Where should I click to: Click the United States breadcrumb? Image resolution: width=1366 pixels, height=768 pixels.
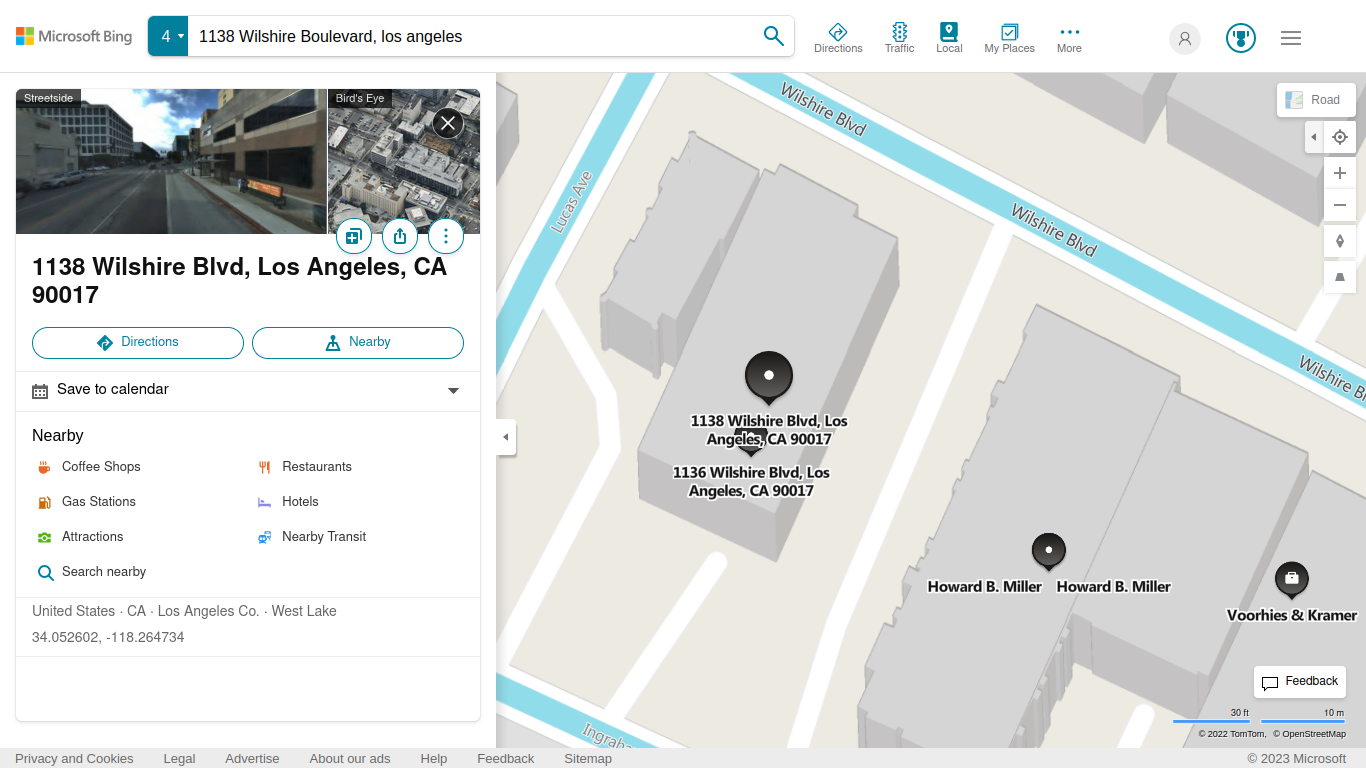coord(73,611)
